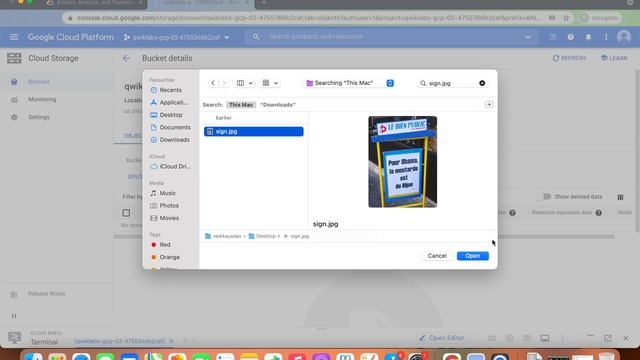Close the Cloud Shell panel
This screenshot has height=360, width=640.
click(626, 338)
